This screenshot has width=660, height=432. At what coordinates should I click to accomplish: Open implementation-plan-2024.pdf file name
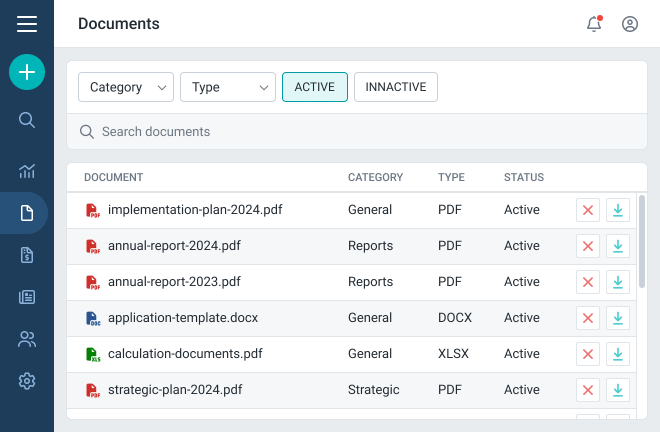point(195,210)
